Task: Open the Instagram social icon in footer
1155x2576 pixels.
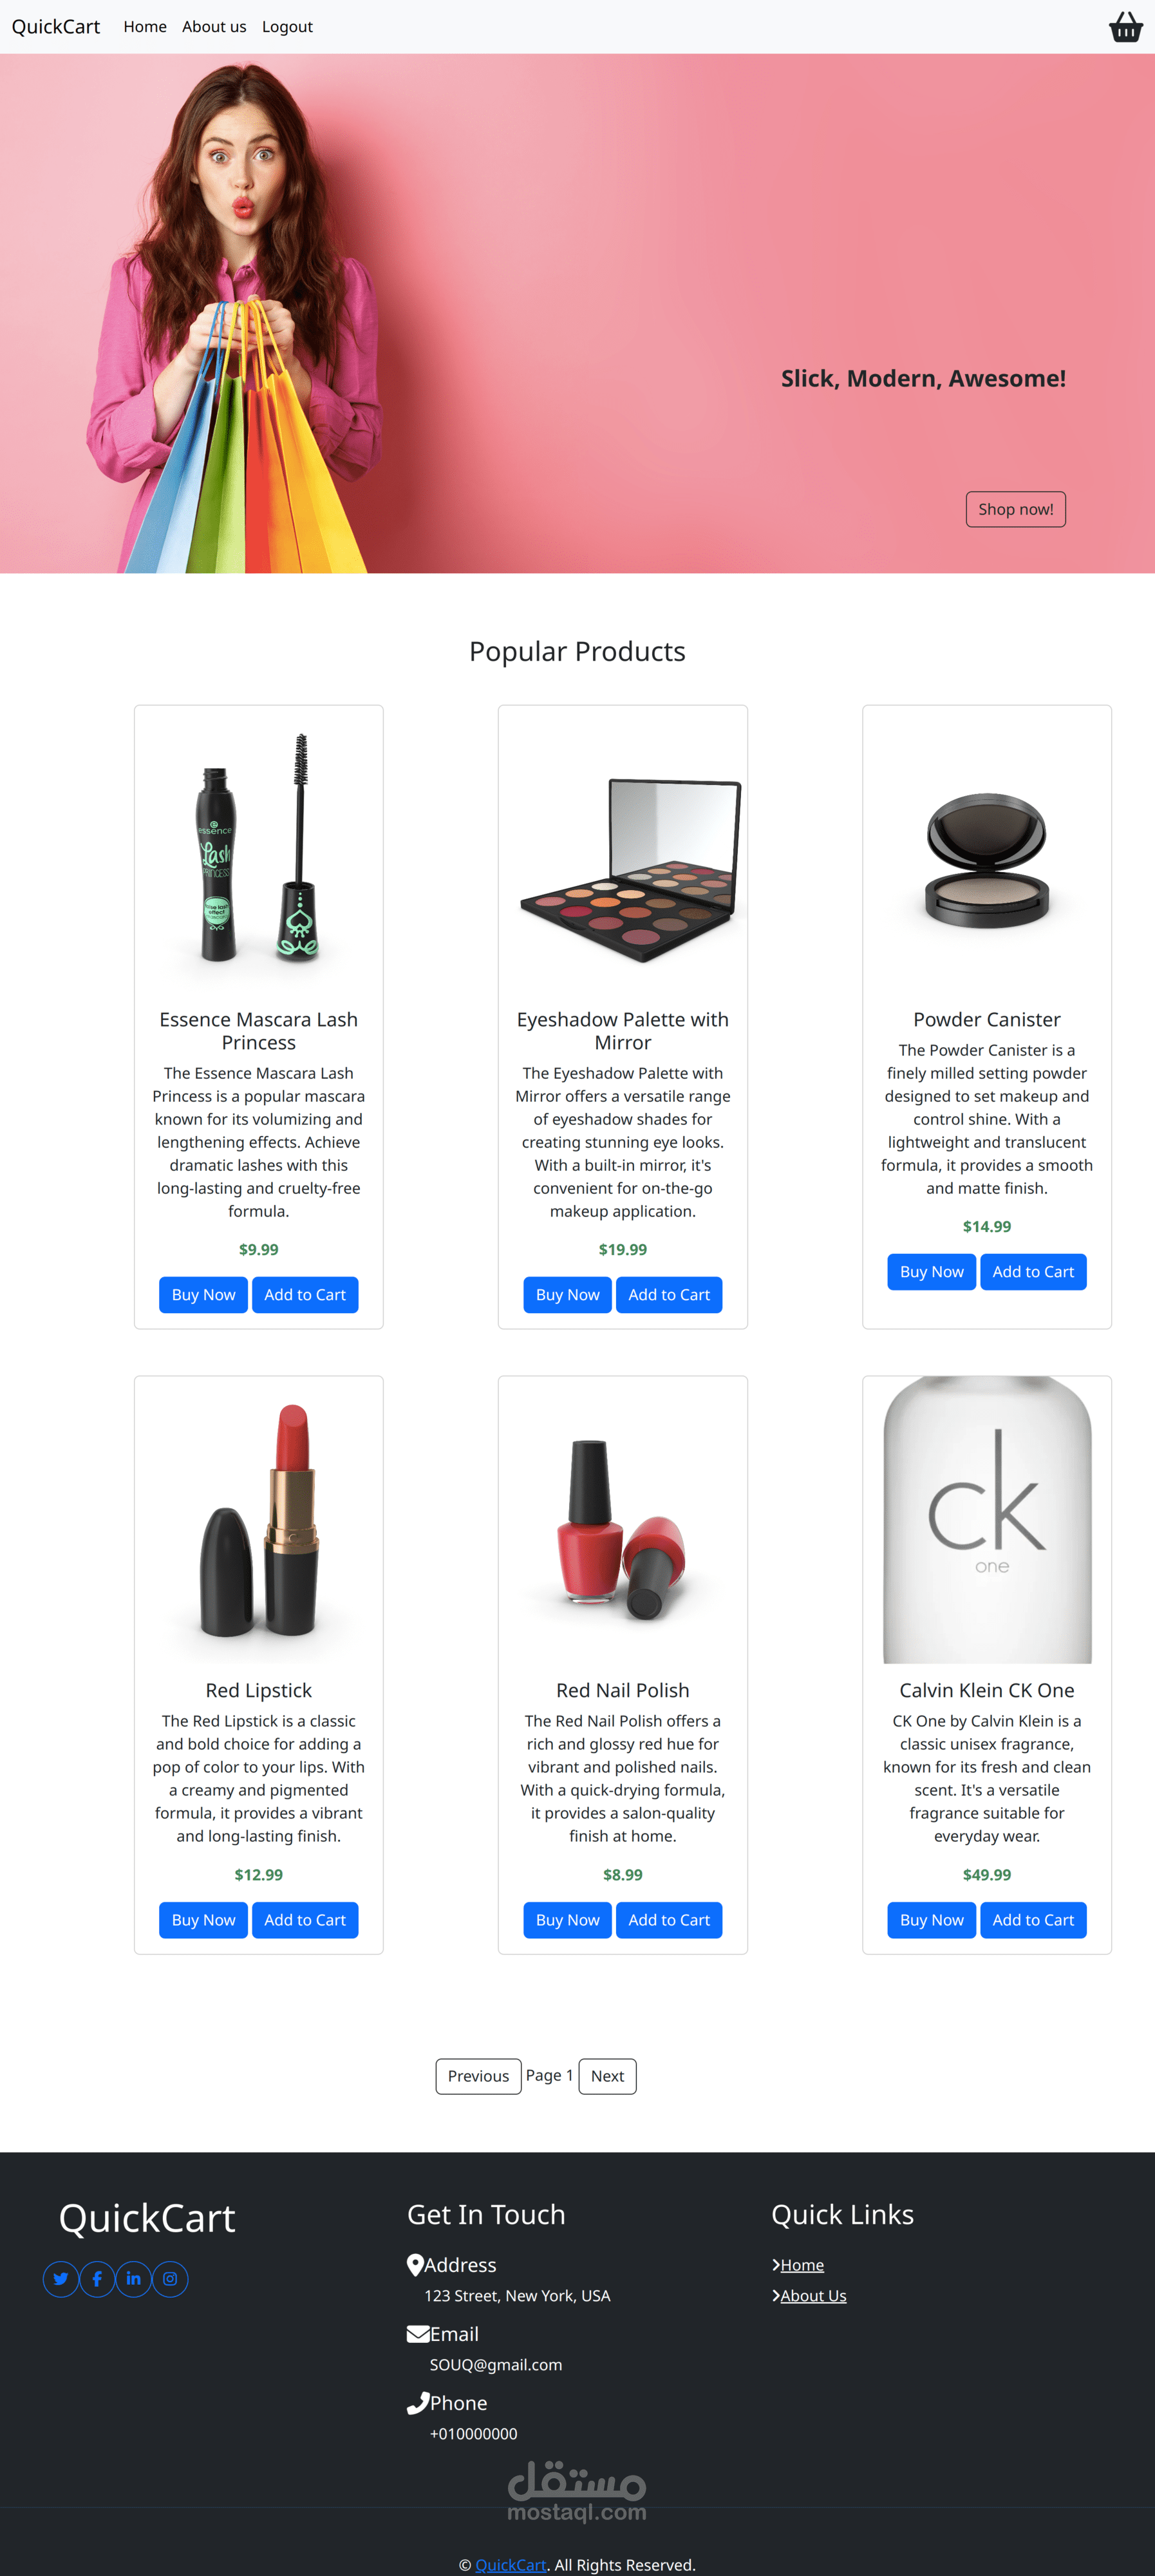Action: point(170,2279)
